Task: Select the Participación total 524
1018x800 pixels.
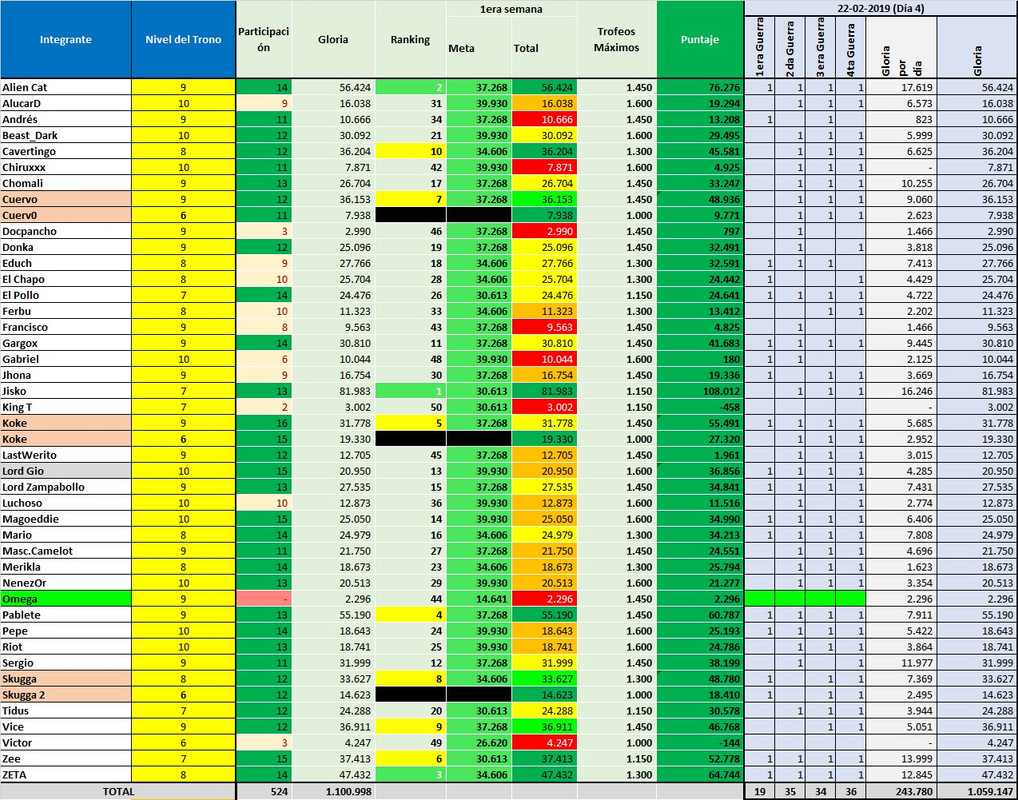Action: 264,792
